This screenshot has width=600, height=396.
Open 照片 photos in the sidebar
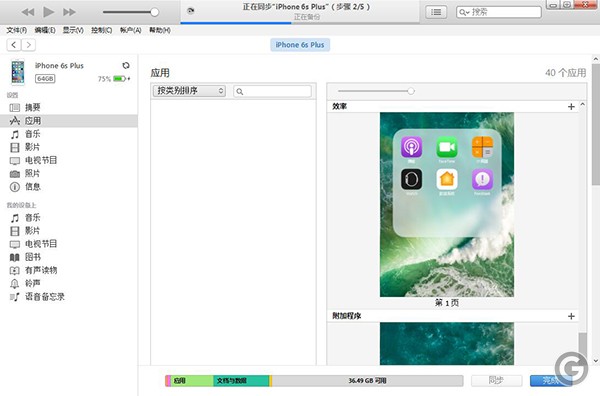[69, 174]
